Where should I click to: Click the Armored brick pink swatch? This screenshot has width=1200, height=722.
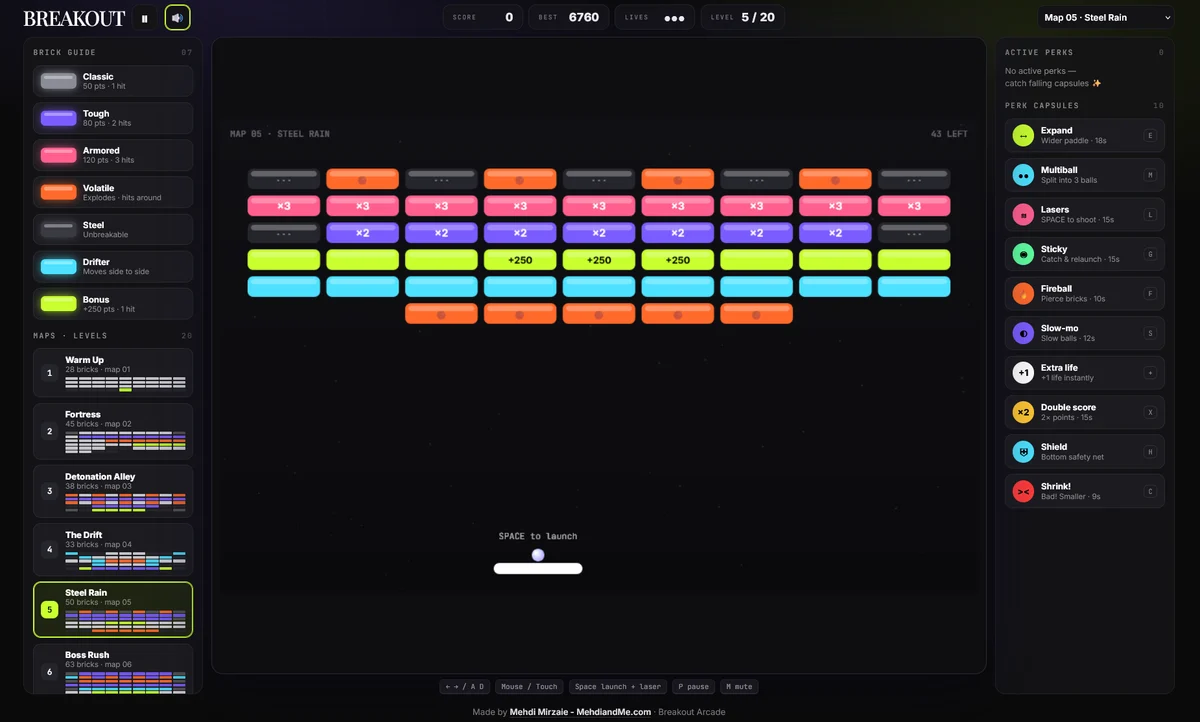point(58,155)
